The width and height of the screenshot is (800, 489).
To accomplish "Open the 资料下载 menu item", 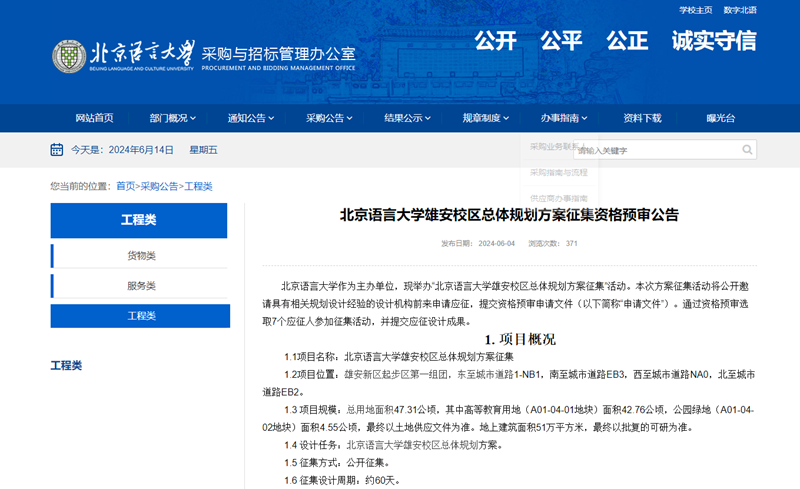I will tap(642, 118).
